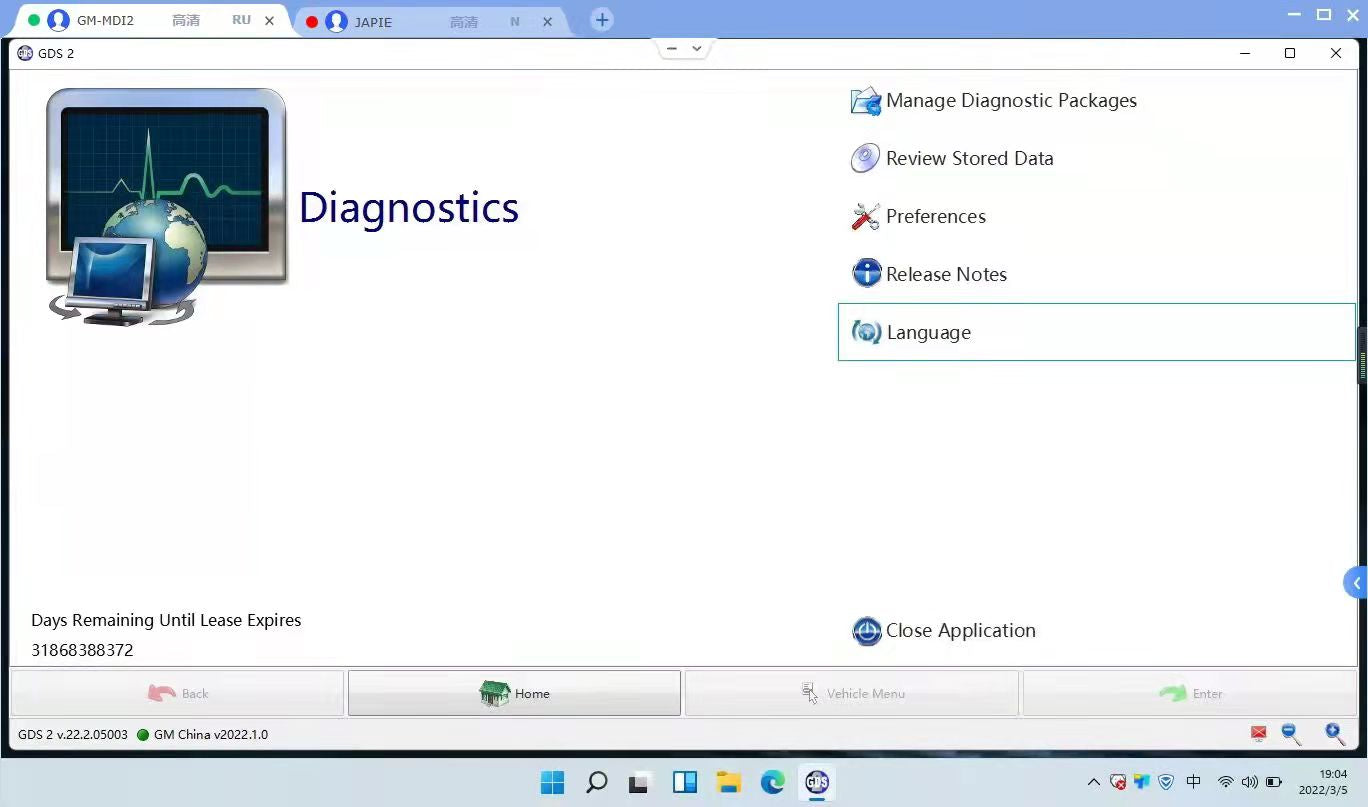Click the Release Notes info icon
1368x807 pixels.
tap(866, 274)
